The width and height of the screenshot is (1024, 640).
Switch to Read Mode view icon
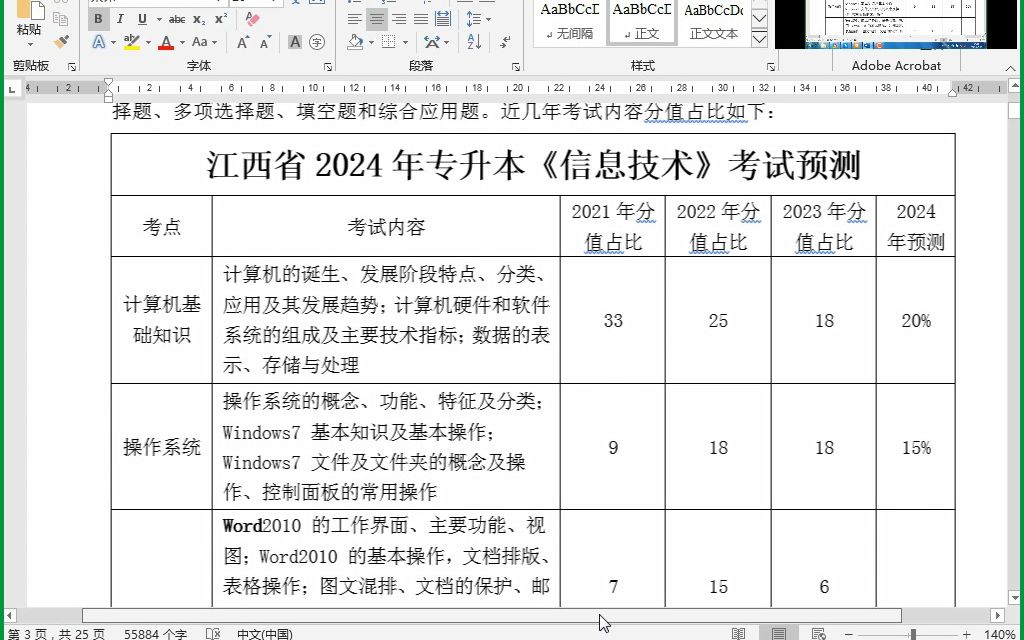pos(738,632)
